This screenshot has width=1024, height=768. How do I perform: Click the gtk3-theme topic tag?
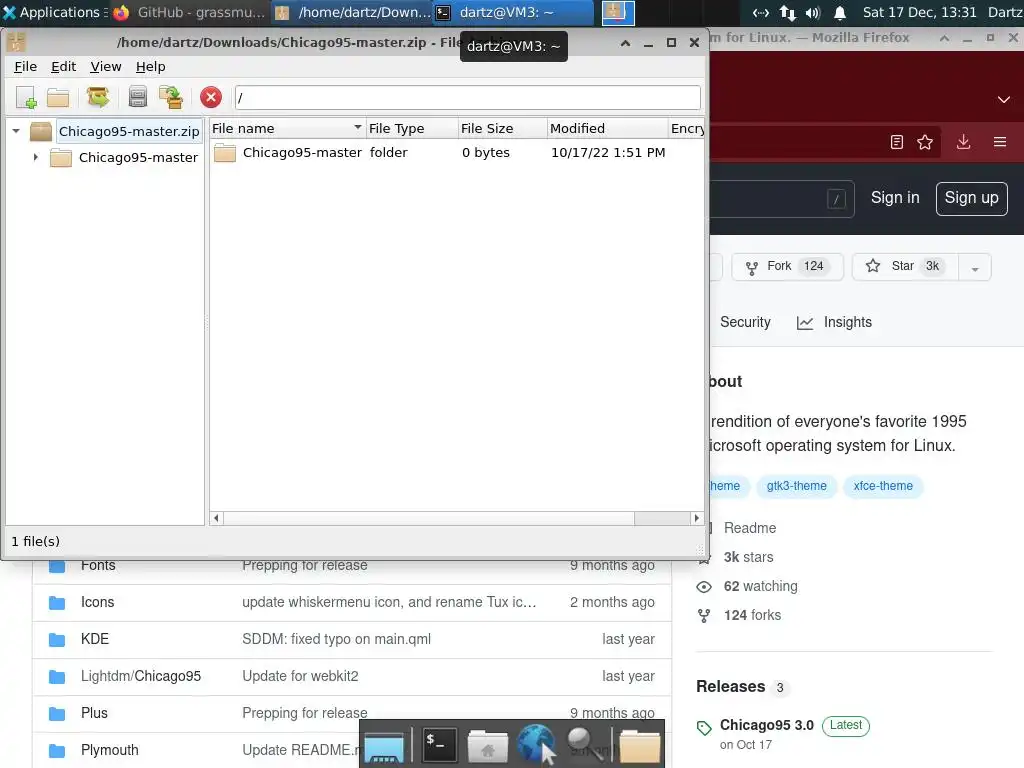(796, 486)
